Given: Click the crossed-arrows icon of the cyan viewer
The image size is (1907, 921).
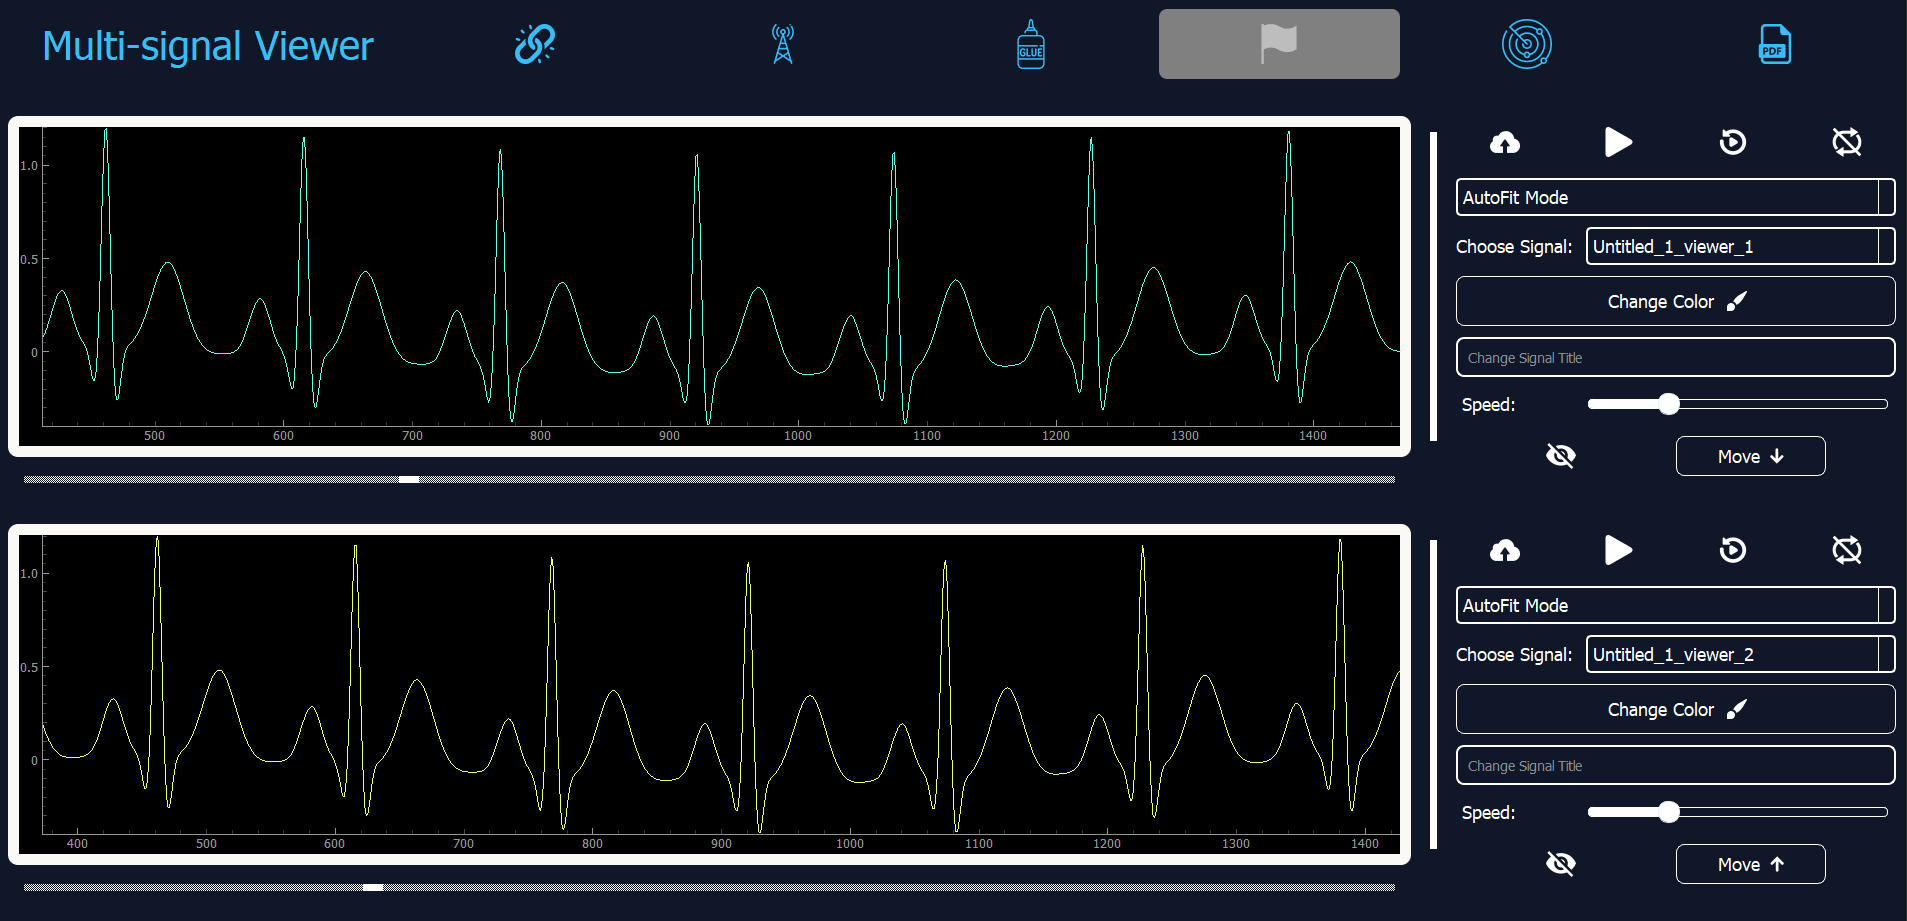Looking at the screenshot, I should coord(1847,142).
